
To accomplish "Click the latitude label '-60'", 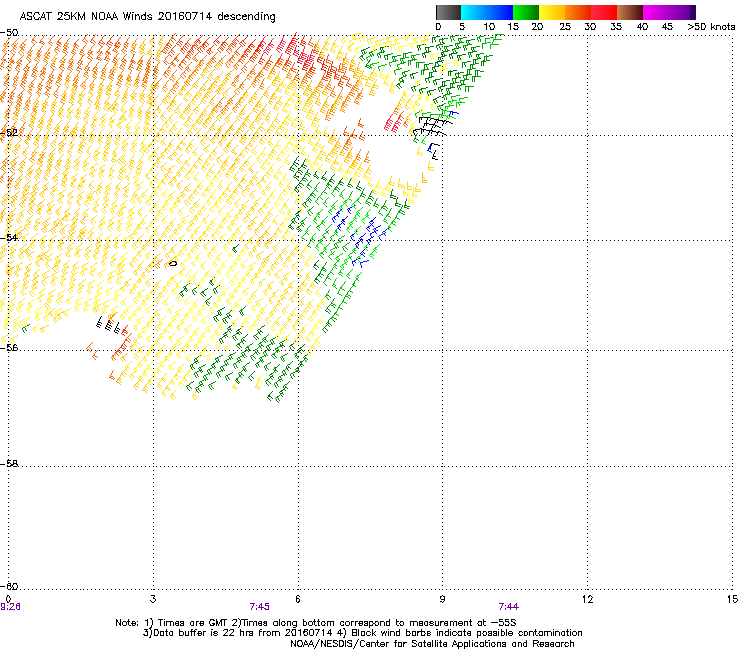I will point(9,586).
